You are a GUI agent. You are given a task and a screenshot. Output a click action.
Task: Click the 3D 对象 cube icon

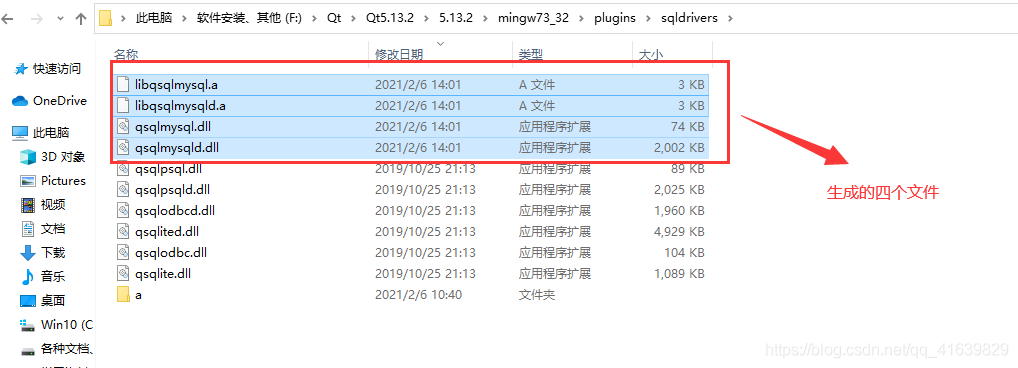(x=28, y=156)
